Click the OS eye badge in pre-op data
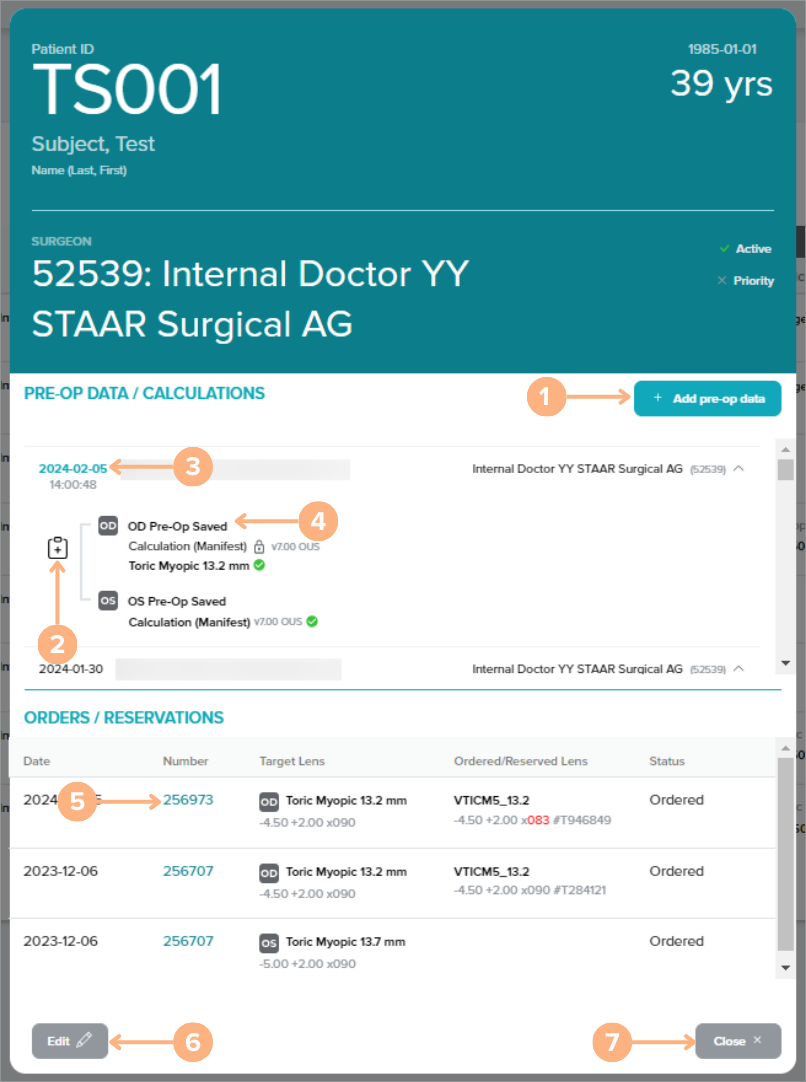This screenshot has width=806, height=1082. point(109,601)
